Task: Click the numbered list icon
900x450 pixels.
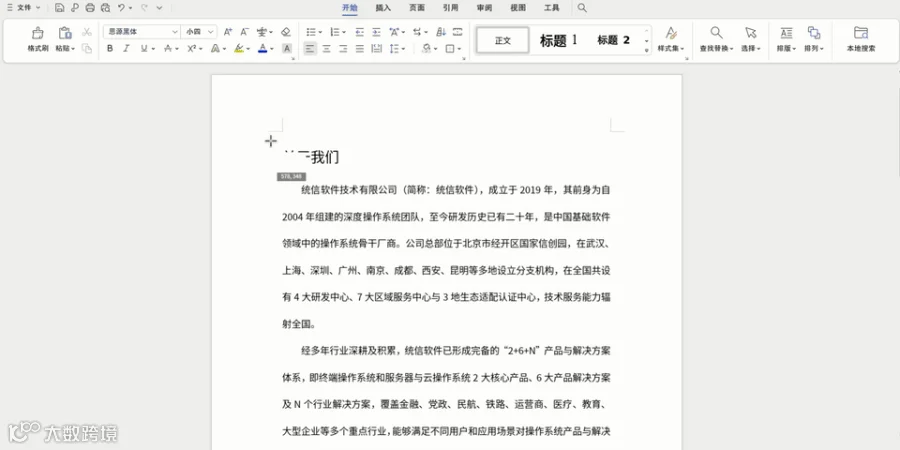Action: tap(335, 32)
